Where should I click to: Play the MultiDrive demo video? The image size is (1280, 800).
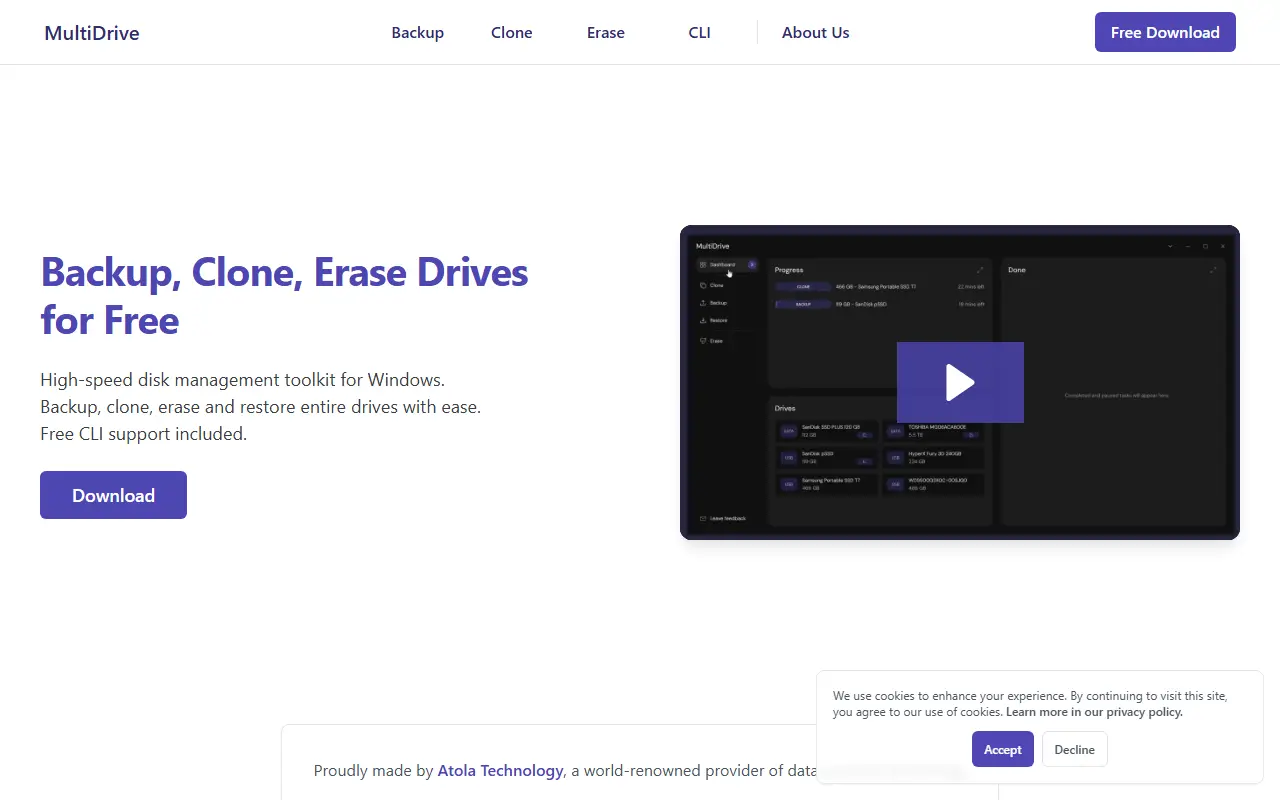[960, 382]
